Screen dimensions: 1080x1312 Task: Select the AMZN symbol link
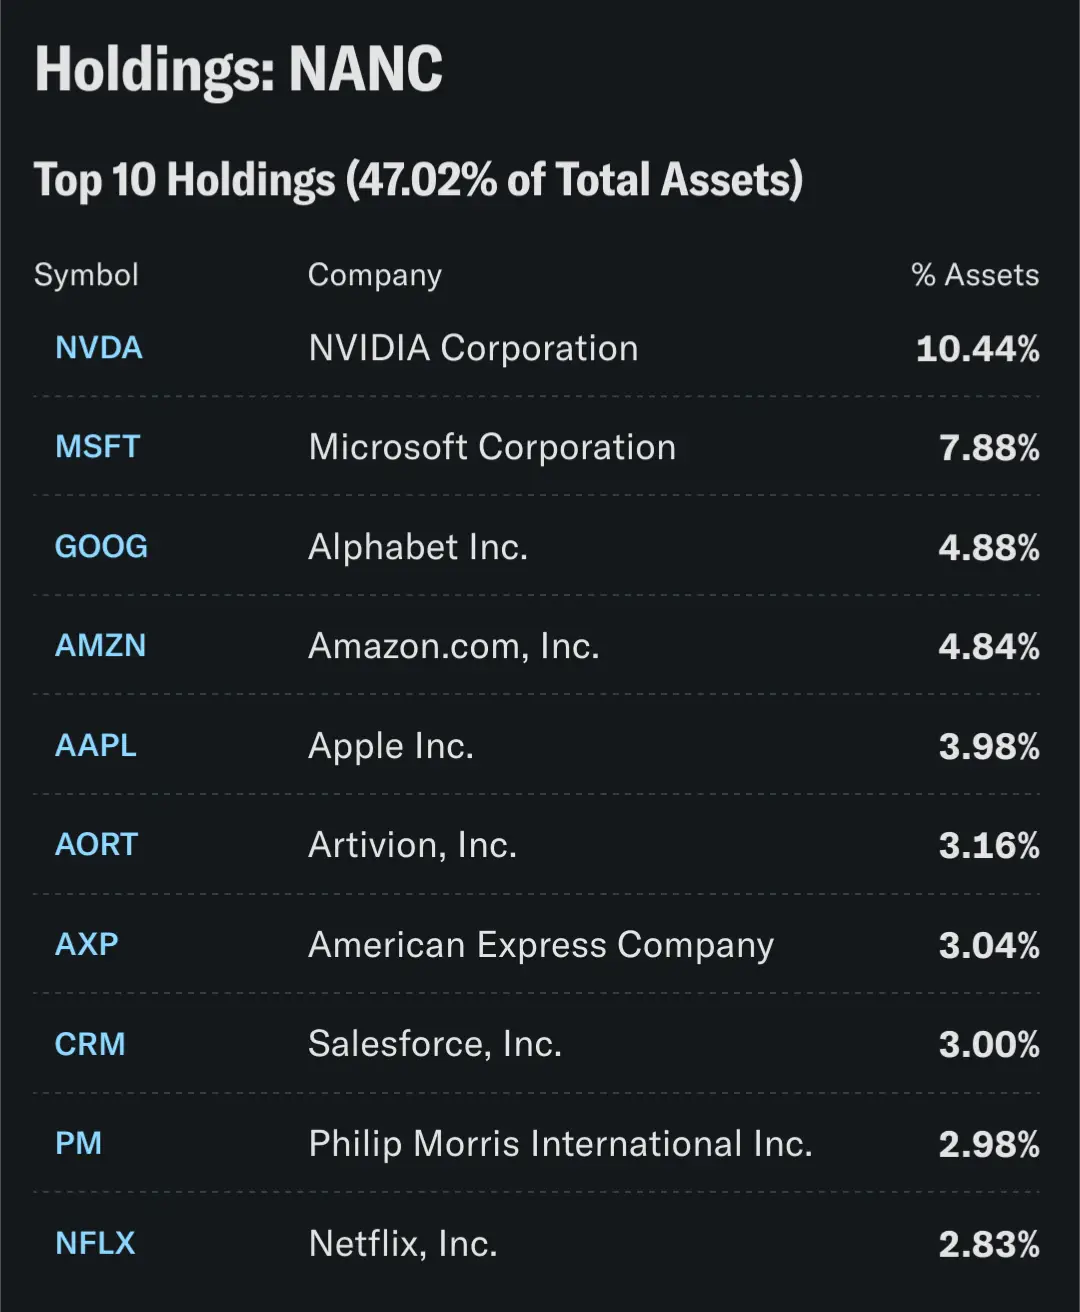pyautogui.click(x=100, y=646)
